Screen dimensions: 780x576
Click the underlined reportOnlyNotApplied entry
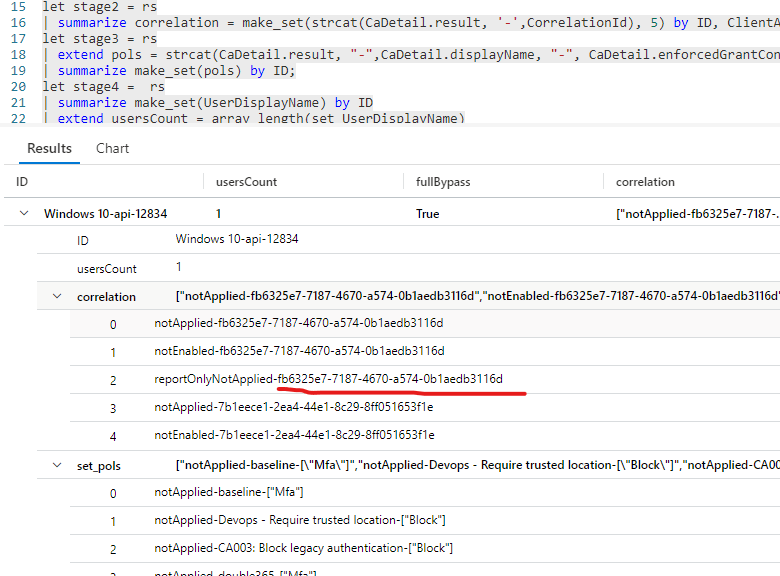328,380
